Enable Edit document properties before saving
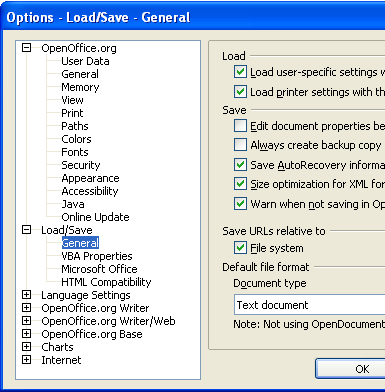The width and height of the screenshot is (385, 392). 240,126
